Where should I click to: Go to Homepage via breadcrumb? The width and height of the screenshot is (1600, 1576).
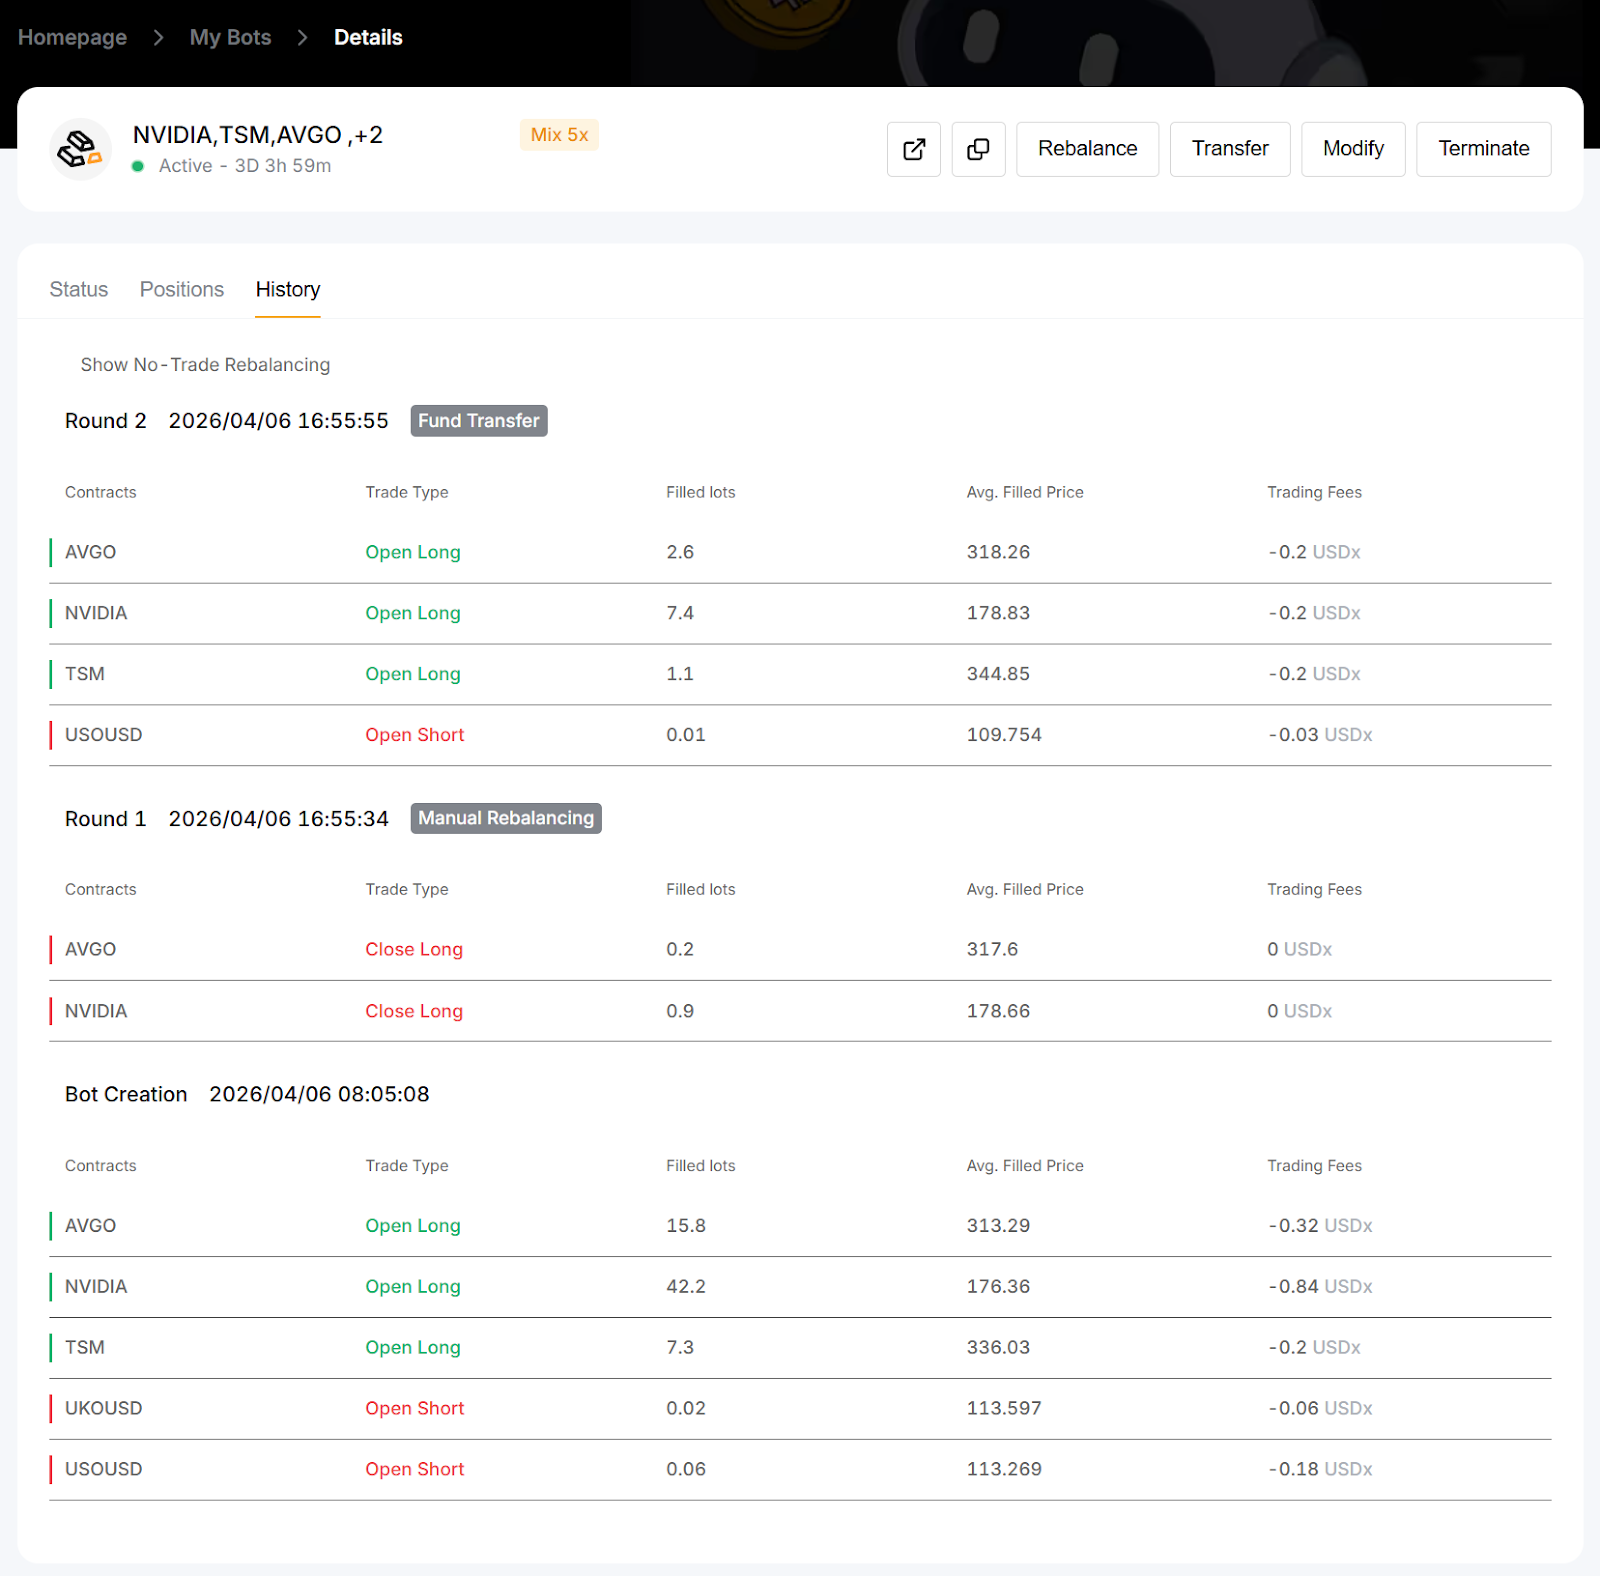(72, 37)
